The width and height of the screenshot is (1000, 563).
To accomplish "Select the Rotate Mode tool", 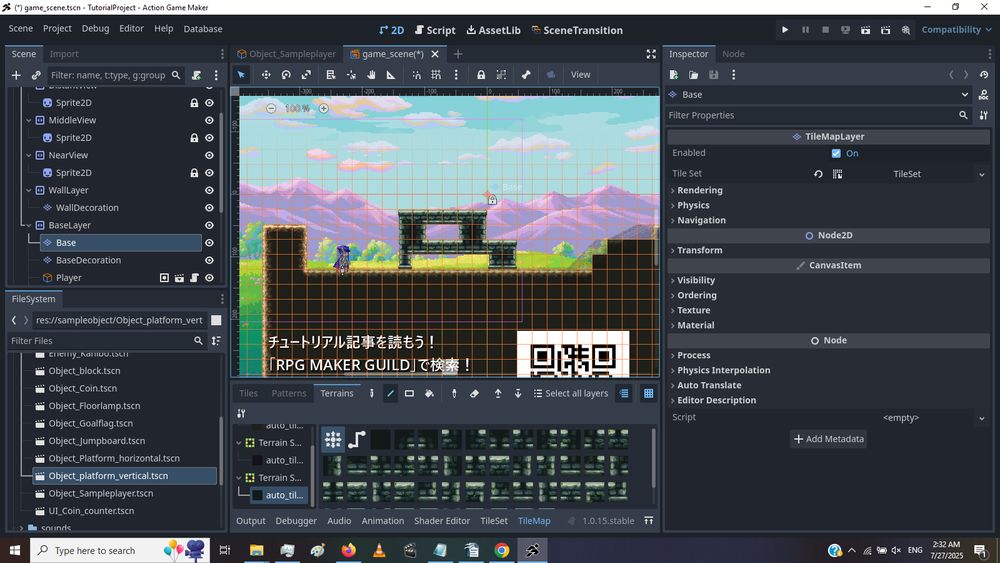I will 286,75.
